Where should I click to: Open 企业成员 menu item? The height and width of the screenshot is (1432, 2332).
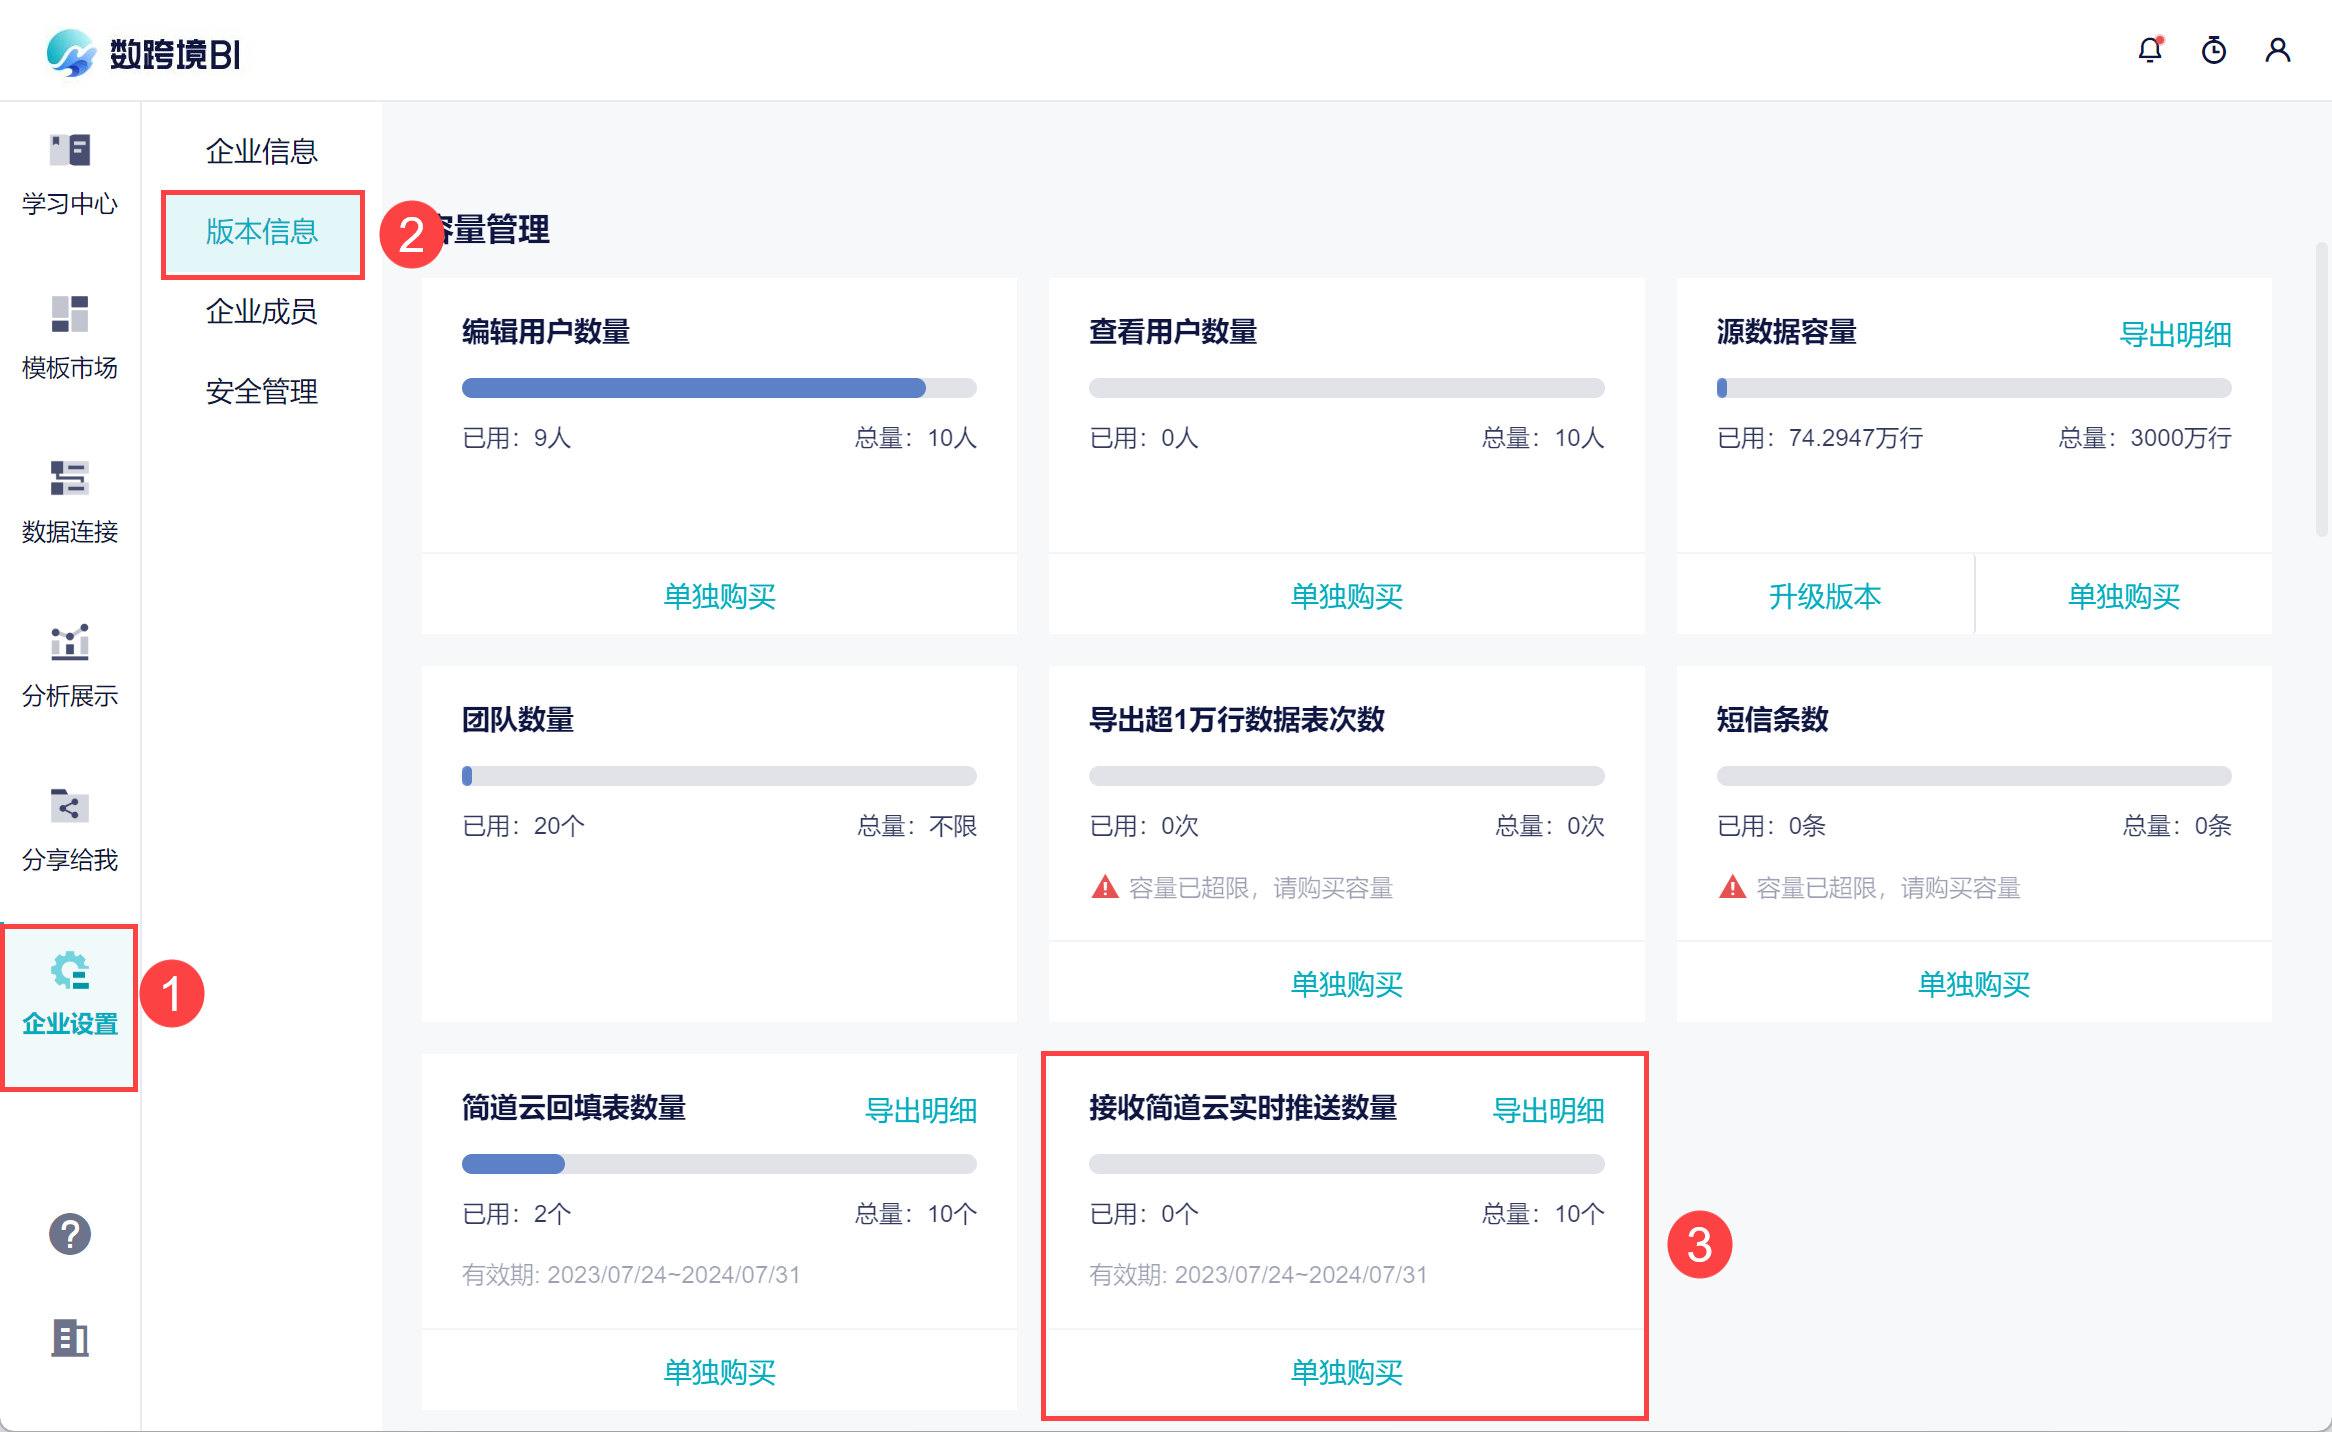click(x=262, y=312)
